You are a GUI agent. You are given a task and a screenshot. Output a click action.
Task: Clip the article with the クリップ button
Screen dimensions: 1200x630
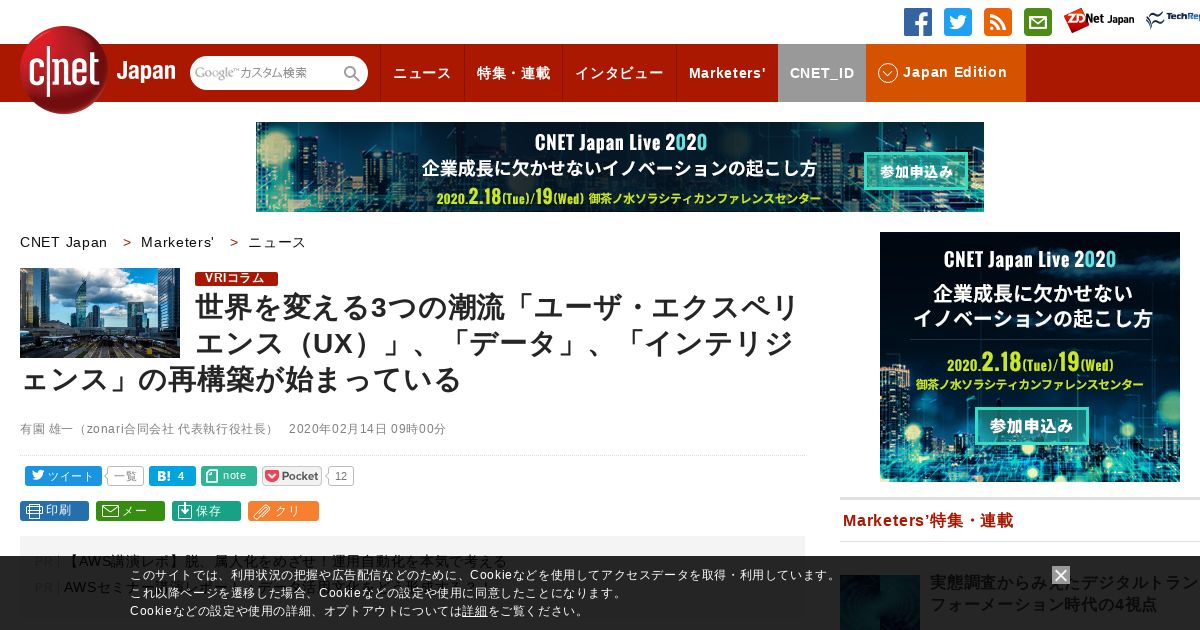(283, 511)
